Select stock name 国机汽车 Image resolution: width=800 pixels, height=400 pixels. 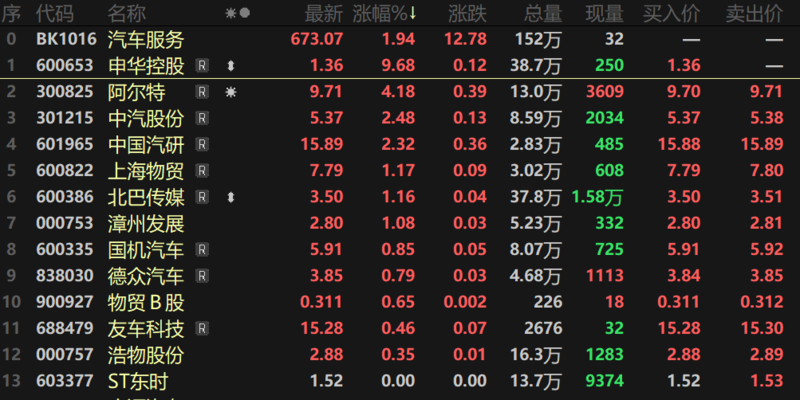146,249
